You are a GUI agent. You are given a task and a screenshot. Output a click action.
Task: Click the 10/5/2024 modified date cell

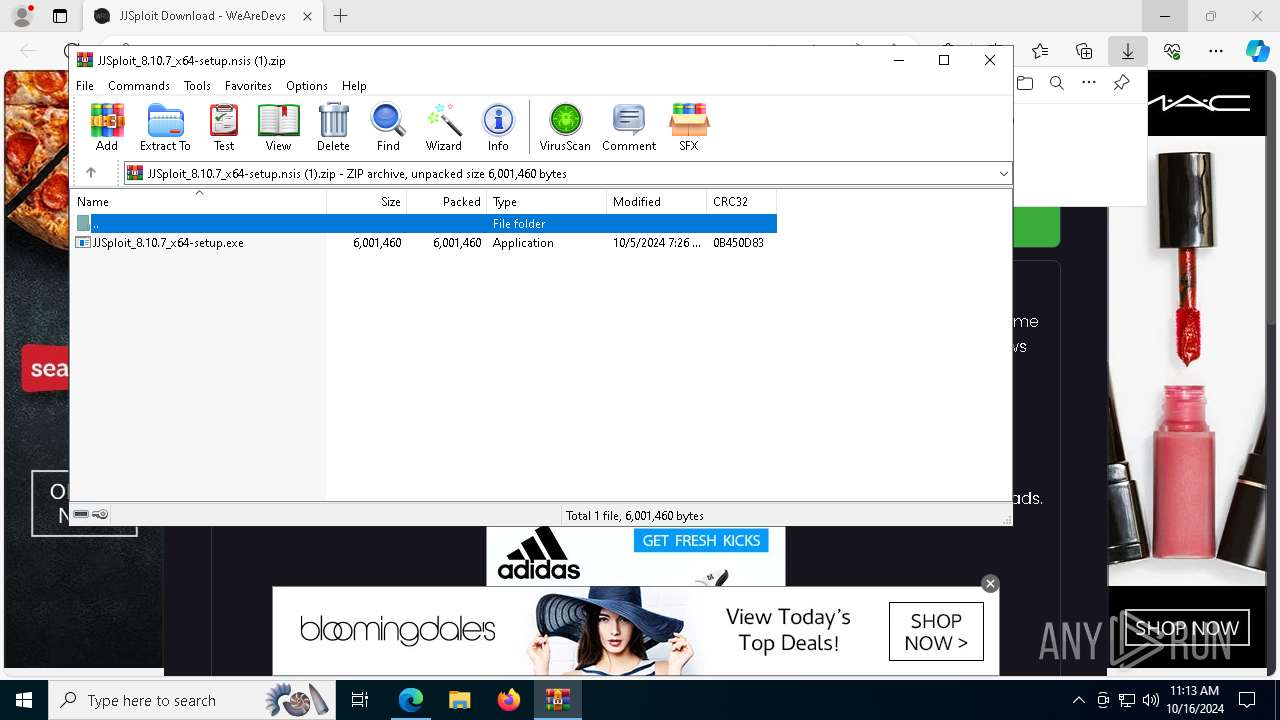tap(657, 243)
